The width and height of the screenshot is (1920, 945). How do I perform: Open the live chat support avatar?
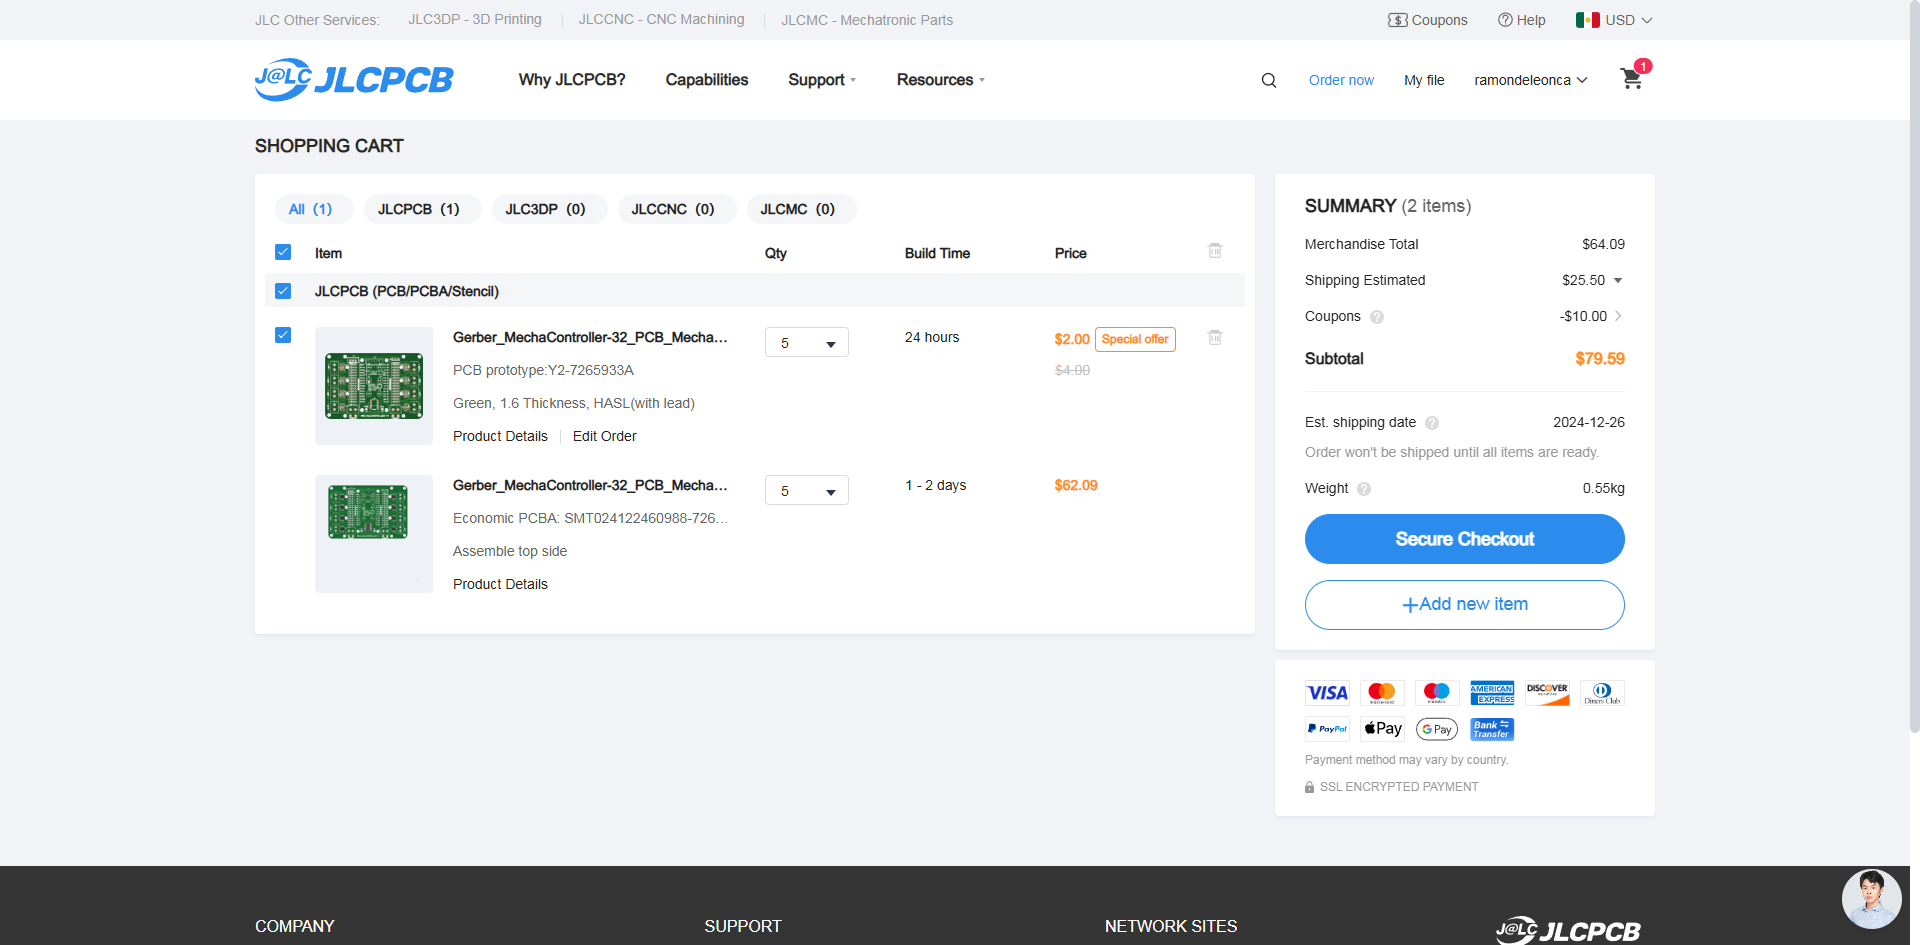pyautogui.click(x=1871, y=899)
